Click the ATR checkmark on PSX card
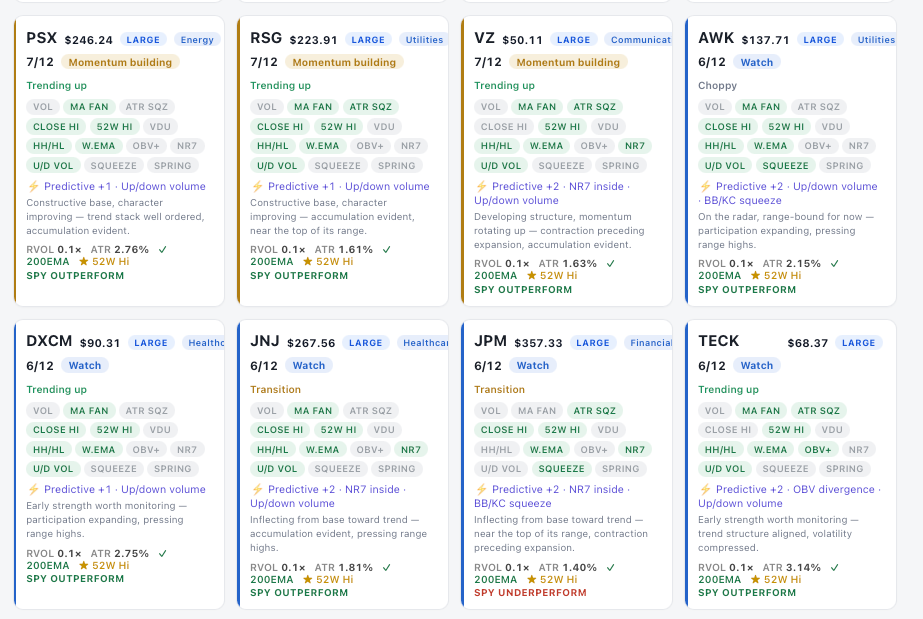Image resolution: width=923 pixels, height=619 pixels. point(163,249)
